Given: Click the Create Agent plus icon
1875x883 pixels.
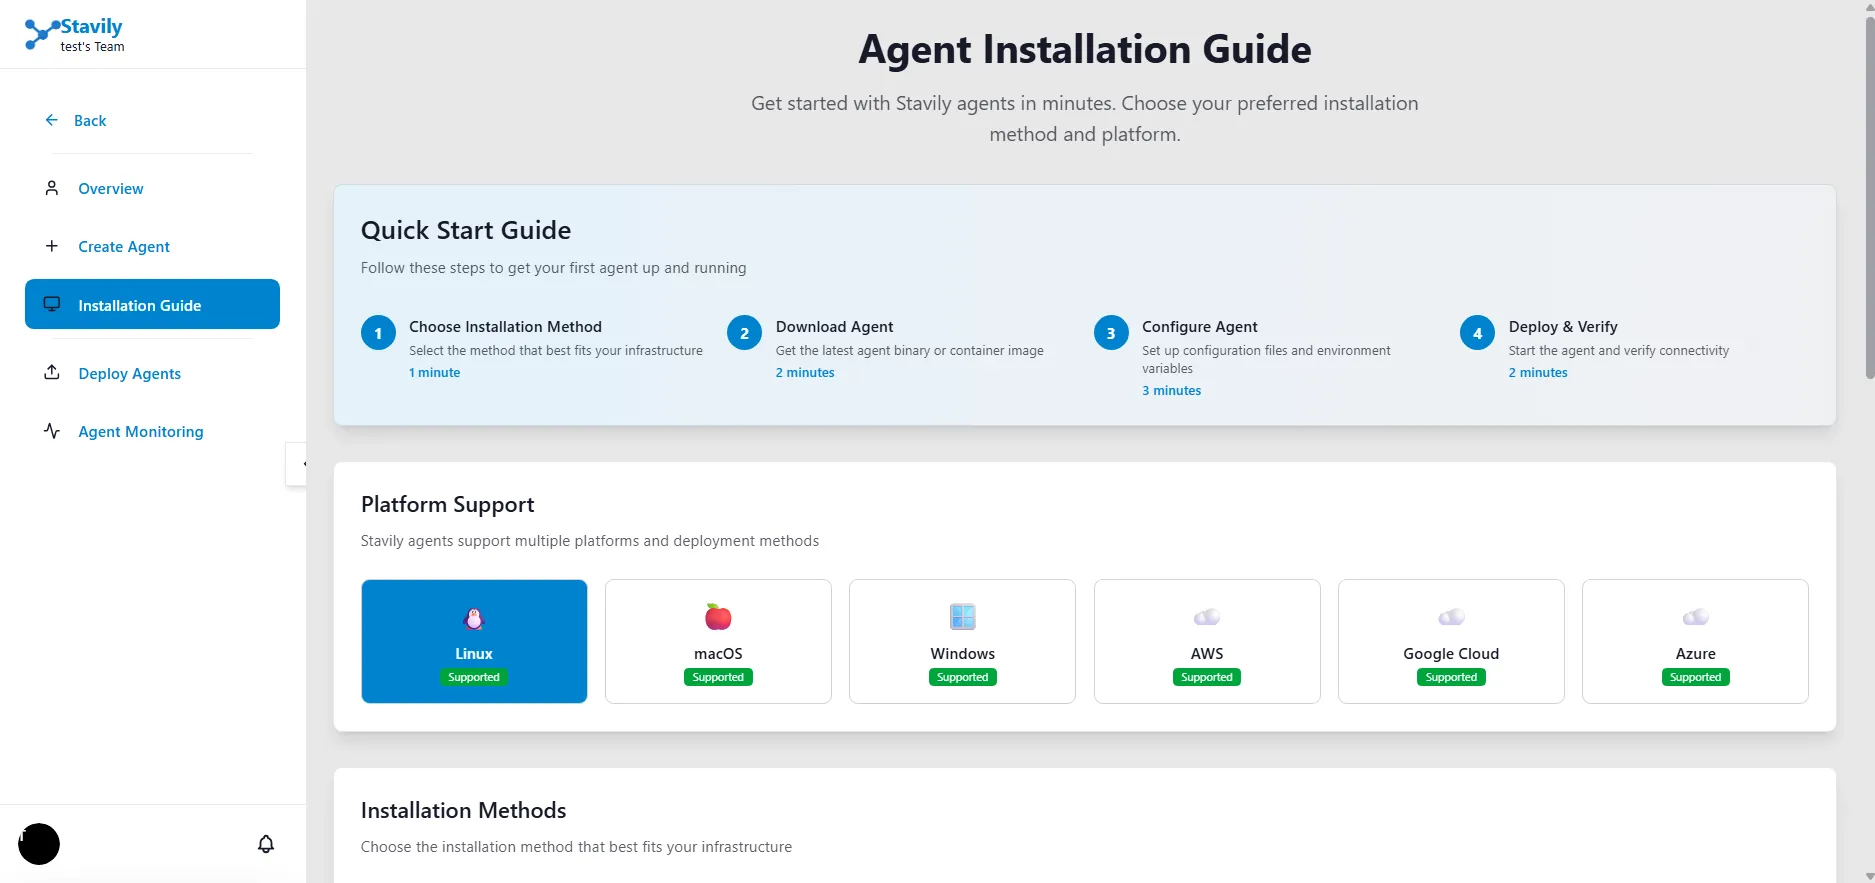Looking at the screenshot, I should click(52, 246).
